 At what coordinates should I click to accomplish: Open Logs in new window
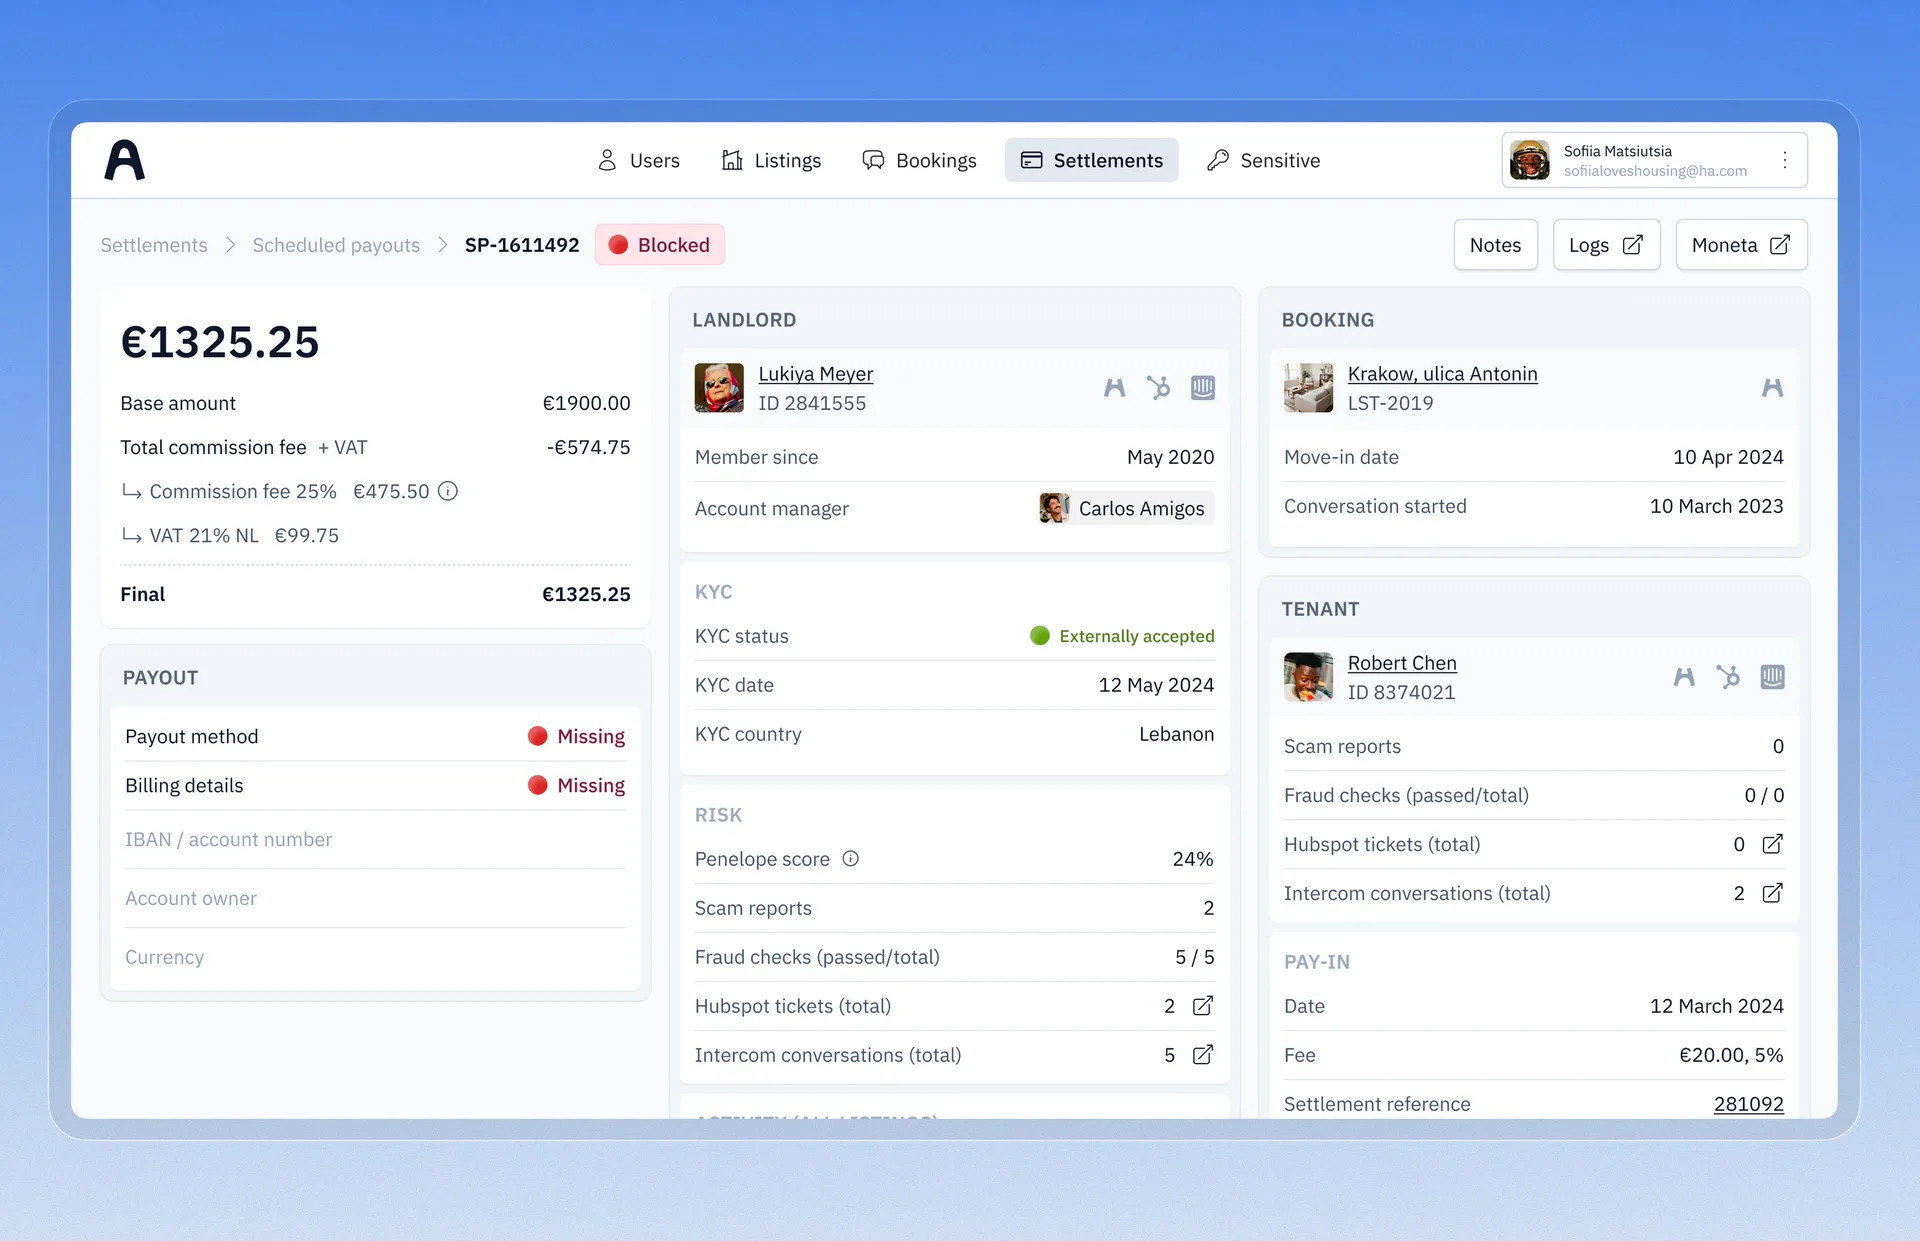click(1606, 245)
